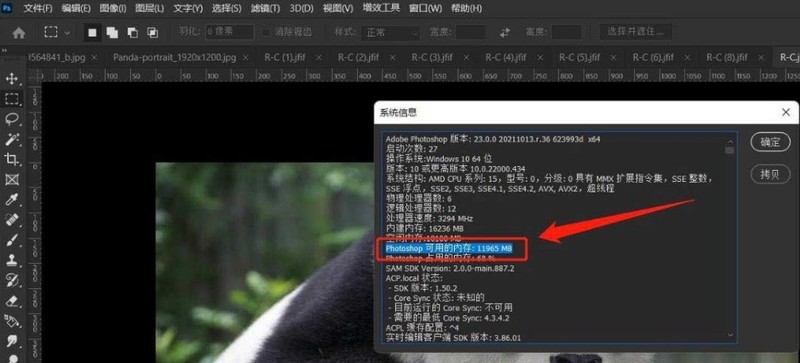This screenshot has height=363, width=800.
Task: Select the Smudge tool
Action: point(12,341)
